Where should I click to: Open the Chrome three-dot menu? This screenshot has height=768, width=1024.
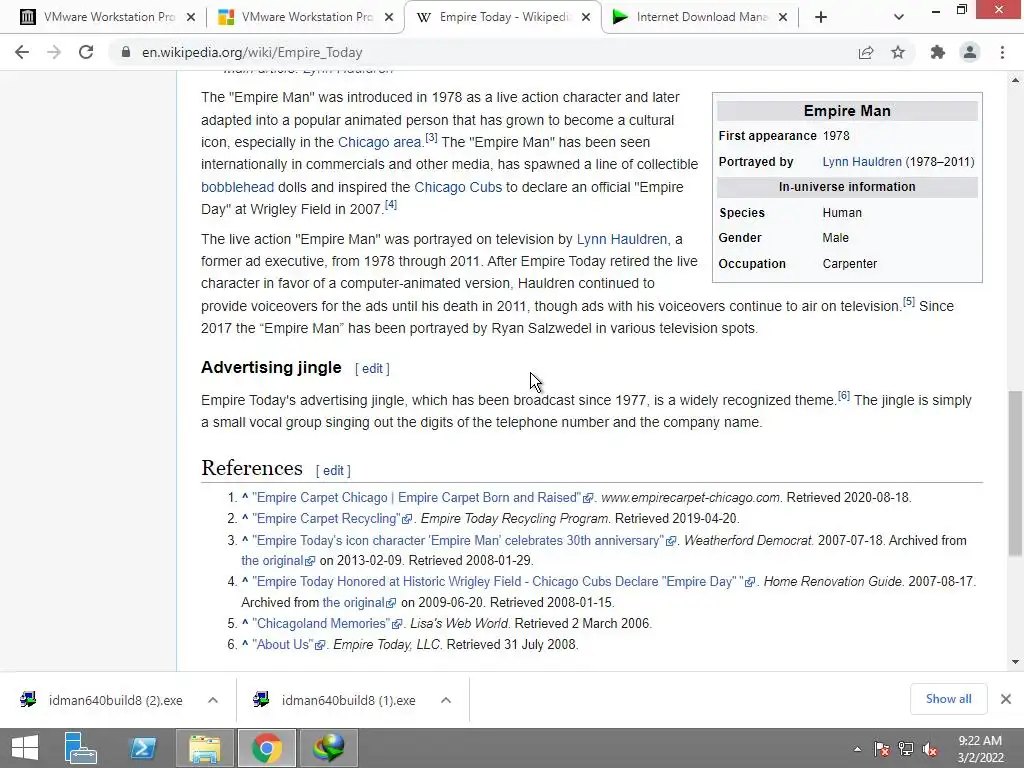coord(1002,52)
